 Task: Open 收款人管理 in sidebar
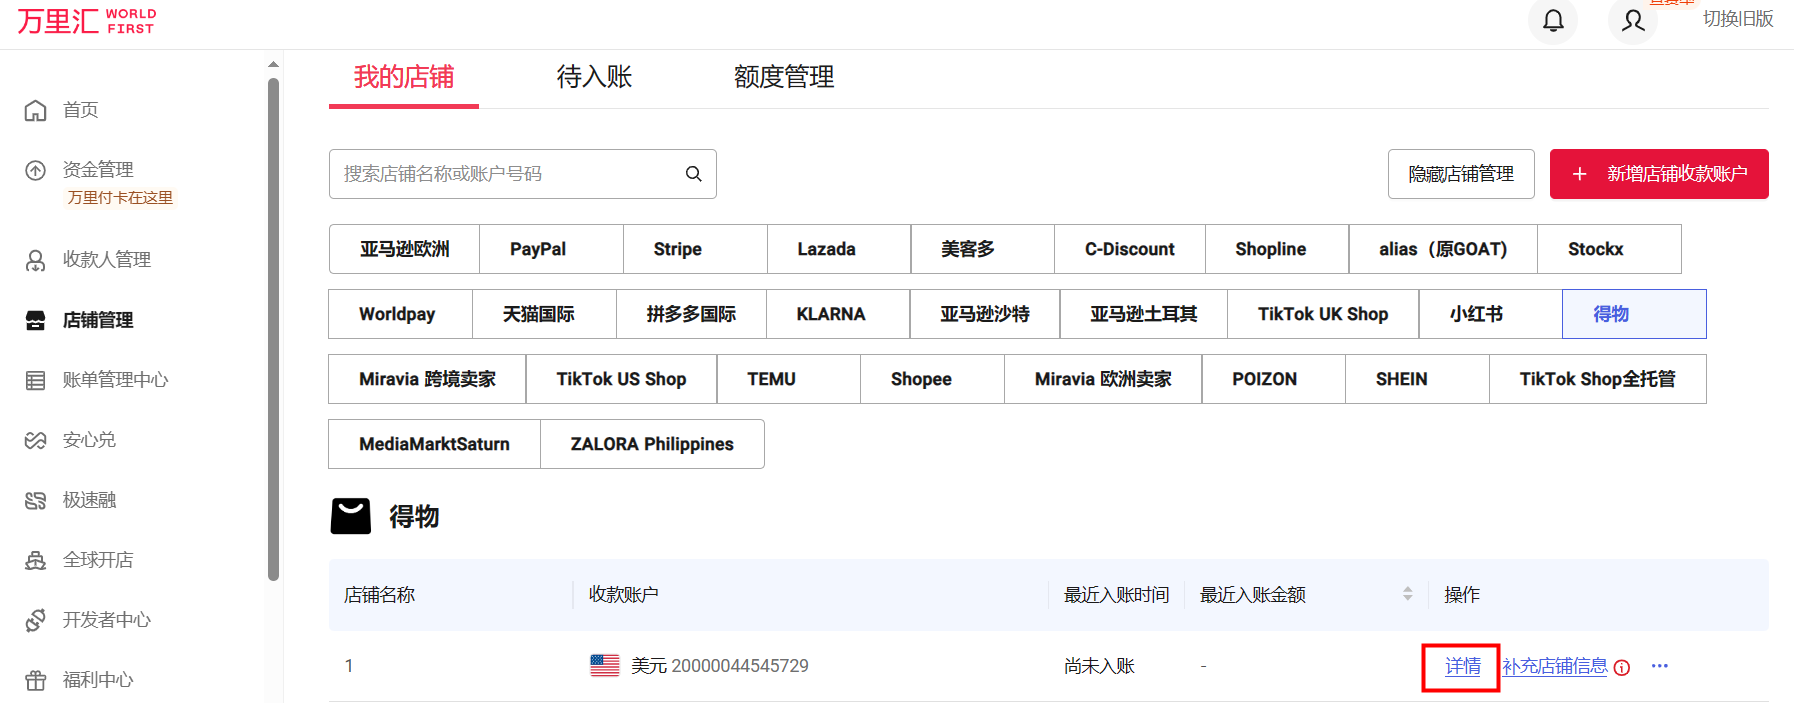[106, 260]
